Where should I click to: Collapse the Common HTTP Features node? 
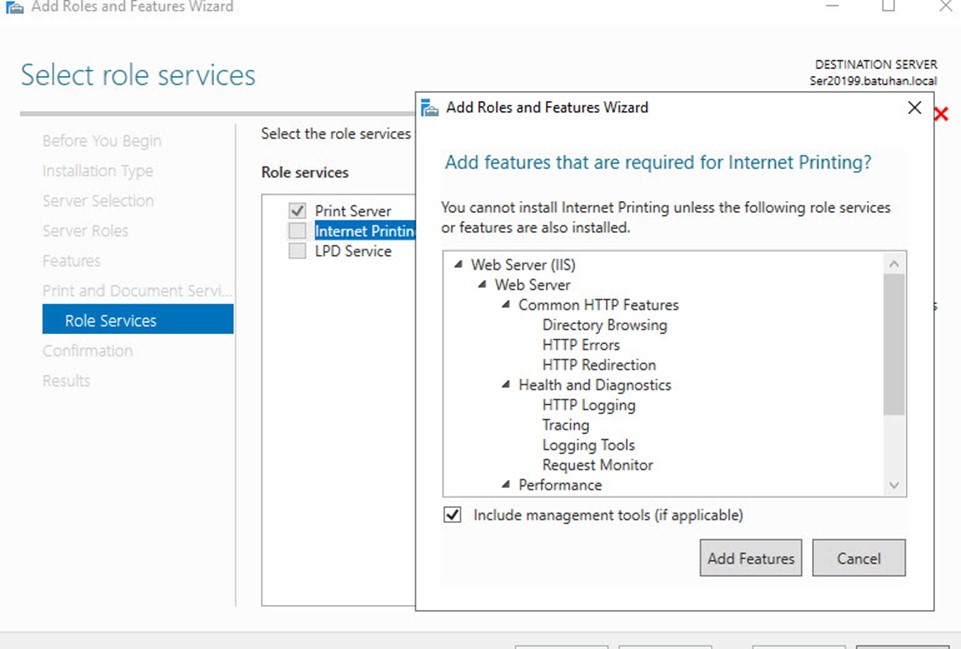click(x=506, y=304)
